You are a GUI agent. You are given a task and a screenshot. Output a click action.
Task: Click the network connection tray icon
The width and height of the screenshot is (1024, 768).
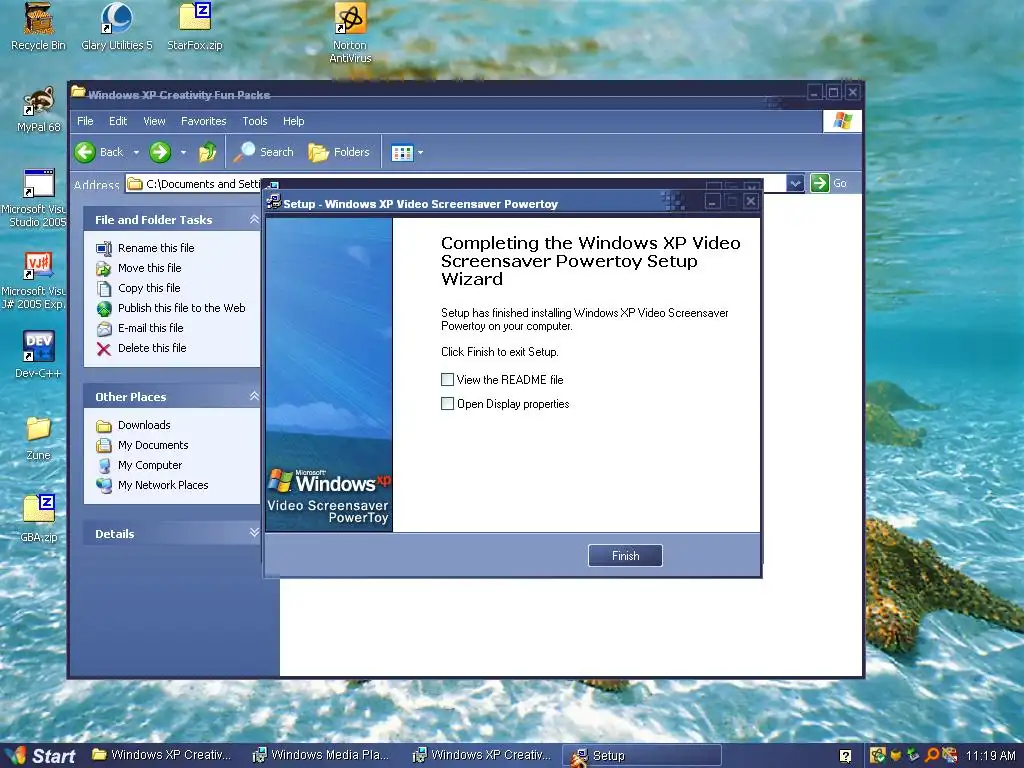pos(950,756)
